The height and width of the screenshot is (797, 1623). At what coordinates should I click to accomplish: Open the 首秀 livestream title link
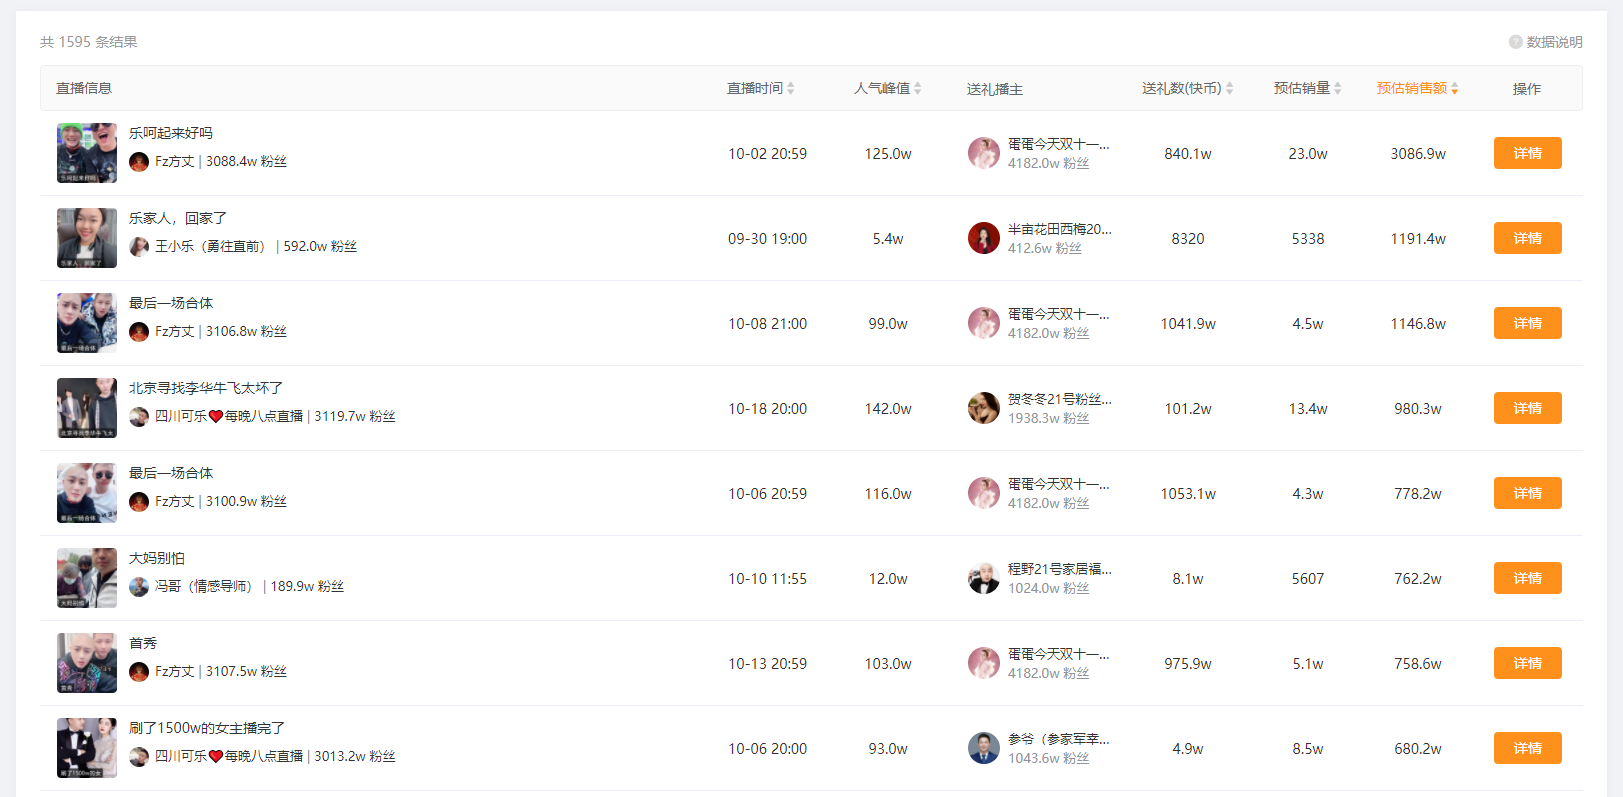[x=143, y=643]
